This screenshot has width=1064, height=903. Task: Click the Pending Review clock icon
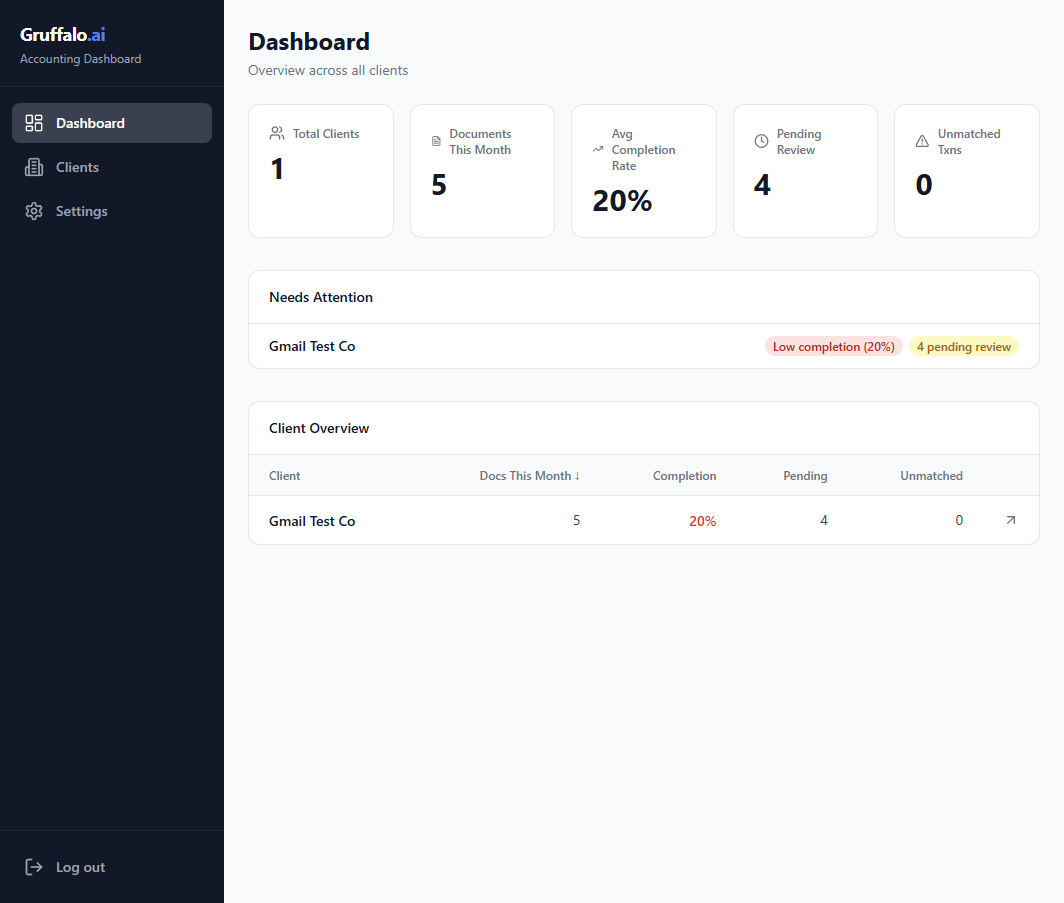tap(761, 142)
